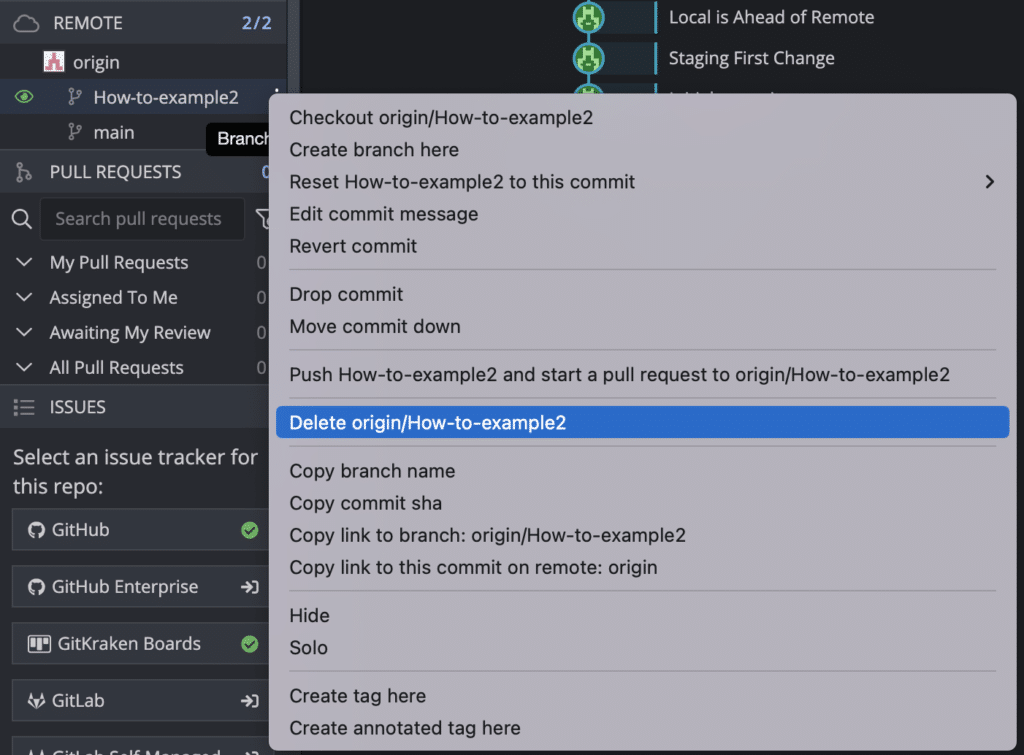The width and height of the screenshot is (1024, 755).
Task: Click Create branch here
Action: [x=374, y=149]
